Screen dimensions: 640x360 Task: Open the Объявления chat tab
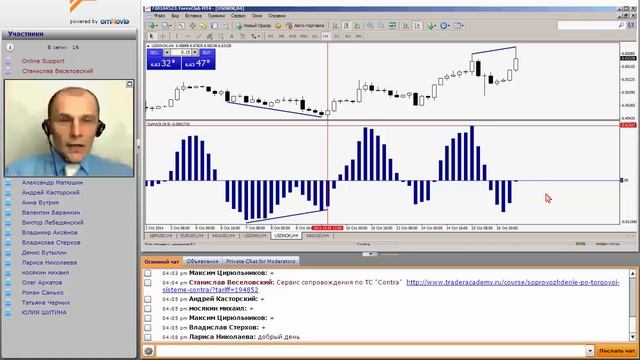point(202,261)
